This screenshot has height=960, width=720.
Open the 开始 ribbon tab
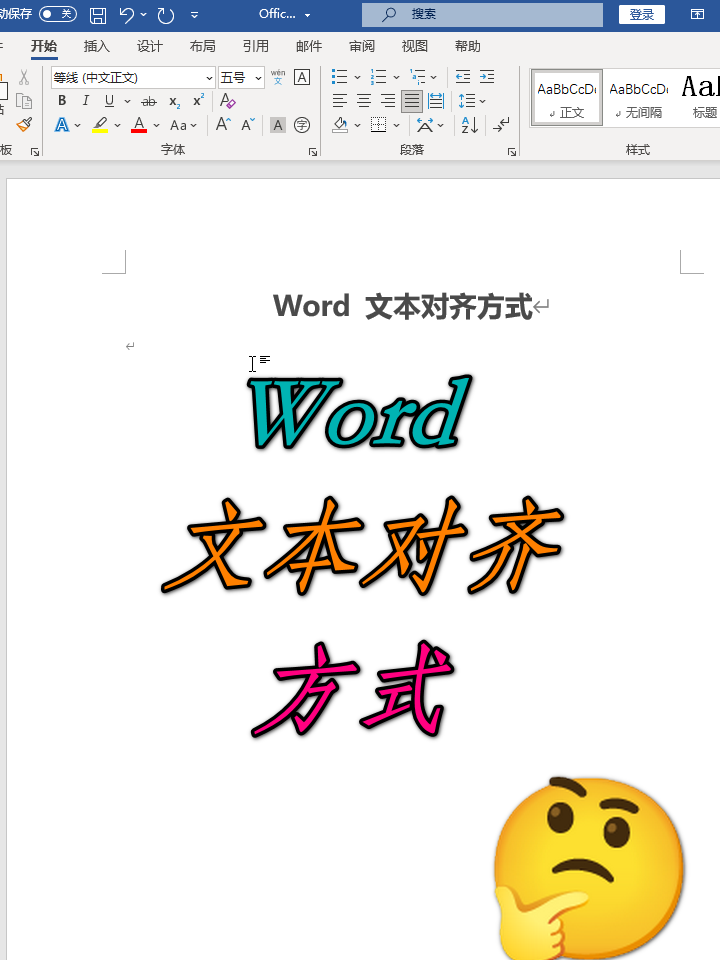point(44,46)
